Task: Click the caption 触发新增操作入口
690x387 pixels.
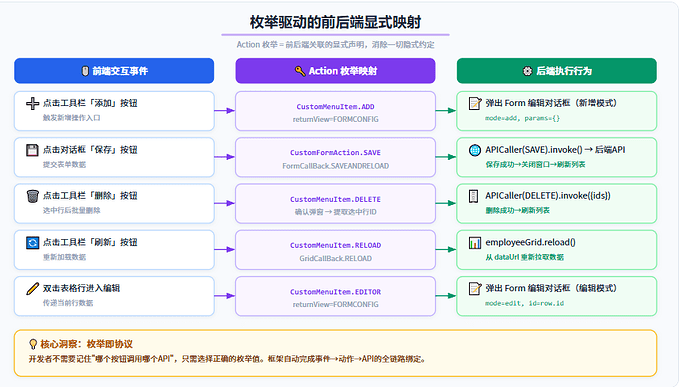Action: coord(72,118)
